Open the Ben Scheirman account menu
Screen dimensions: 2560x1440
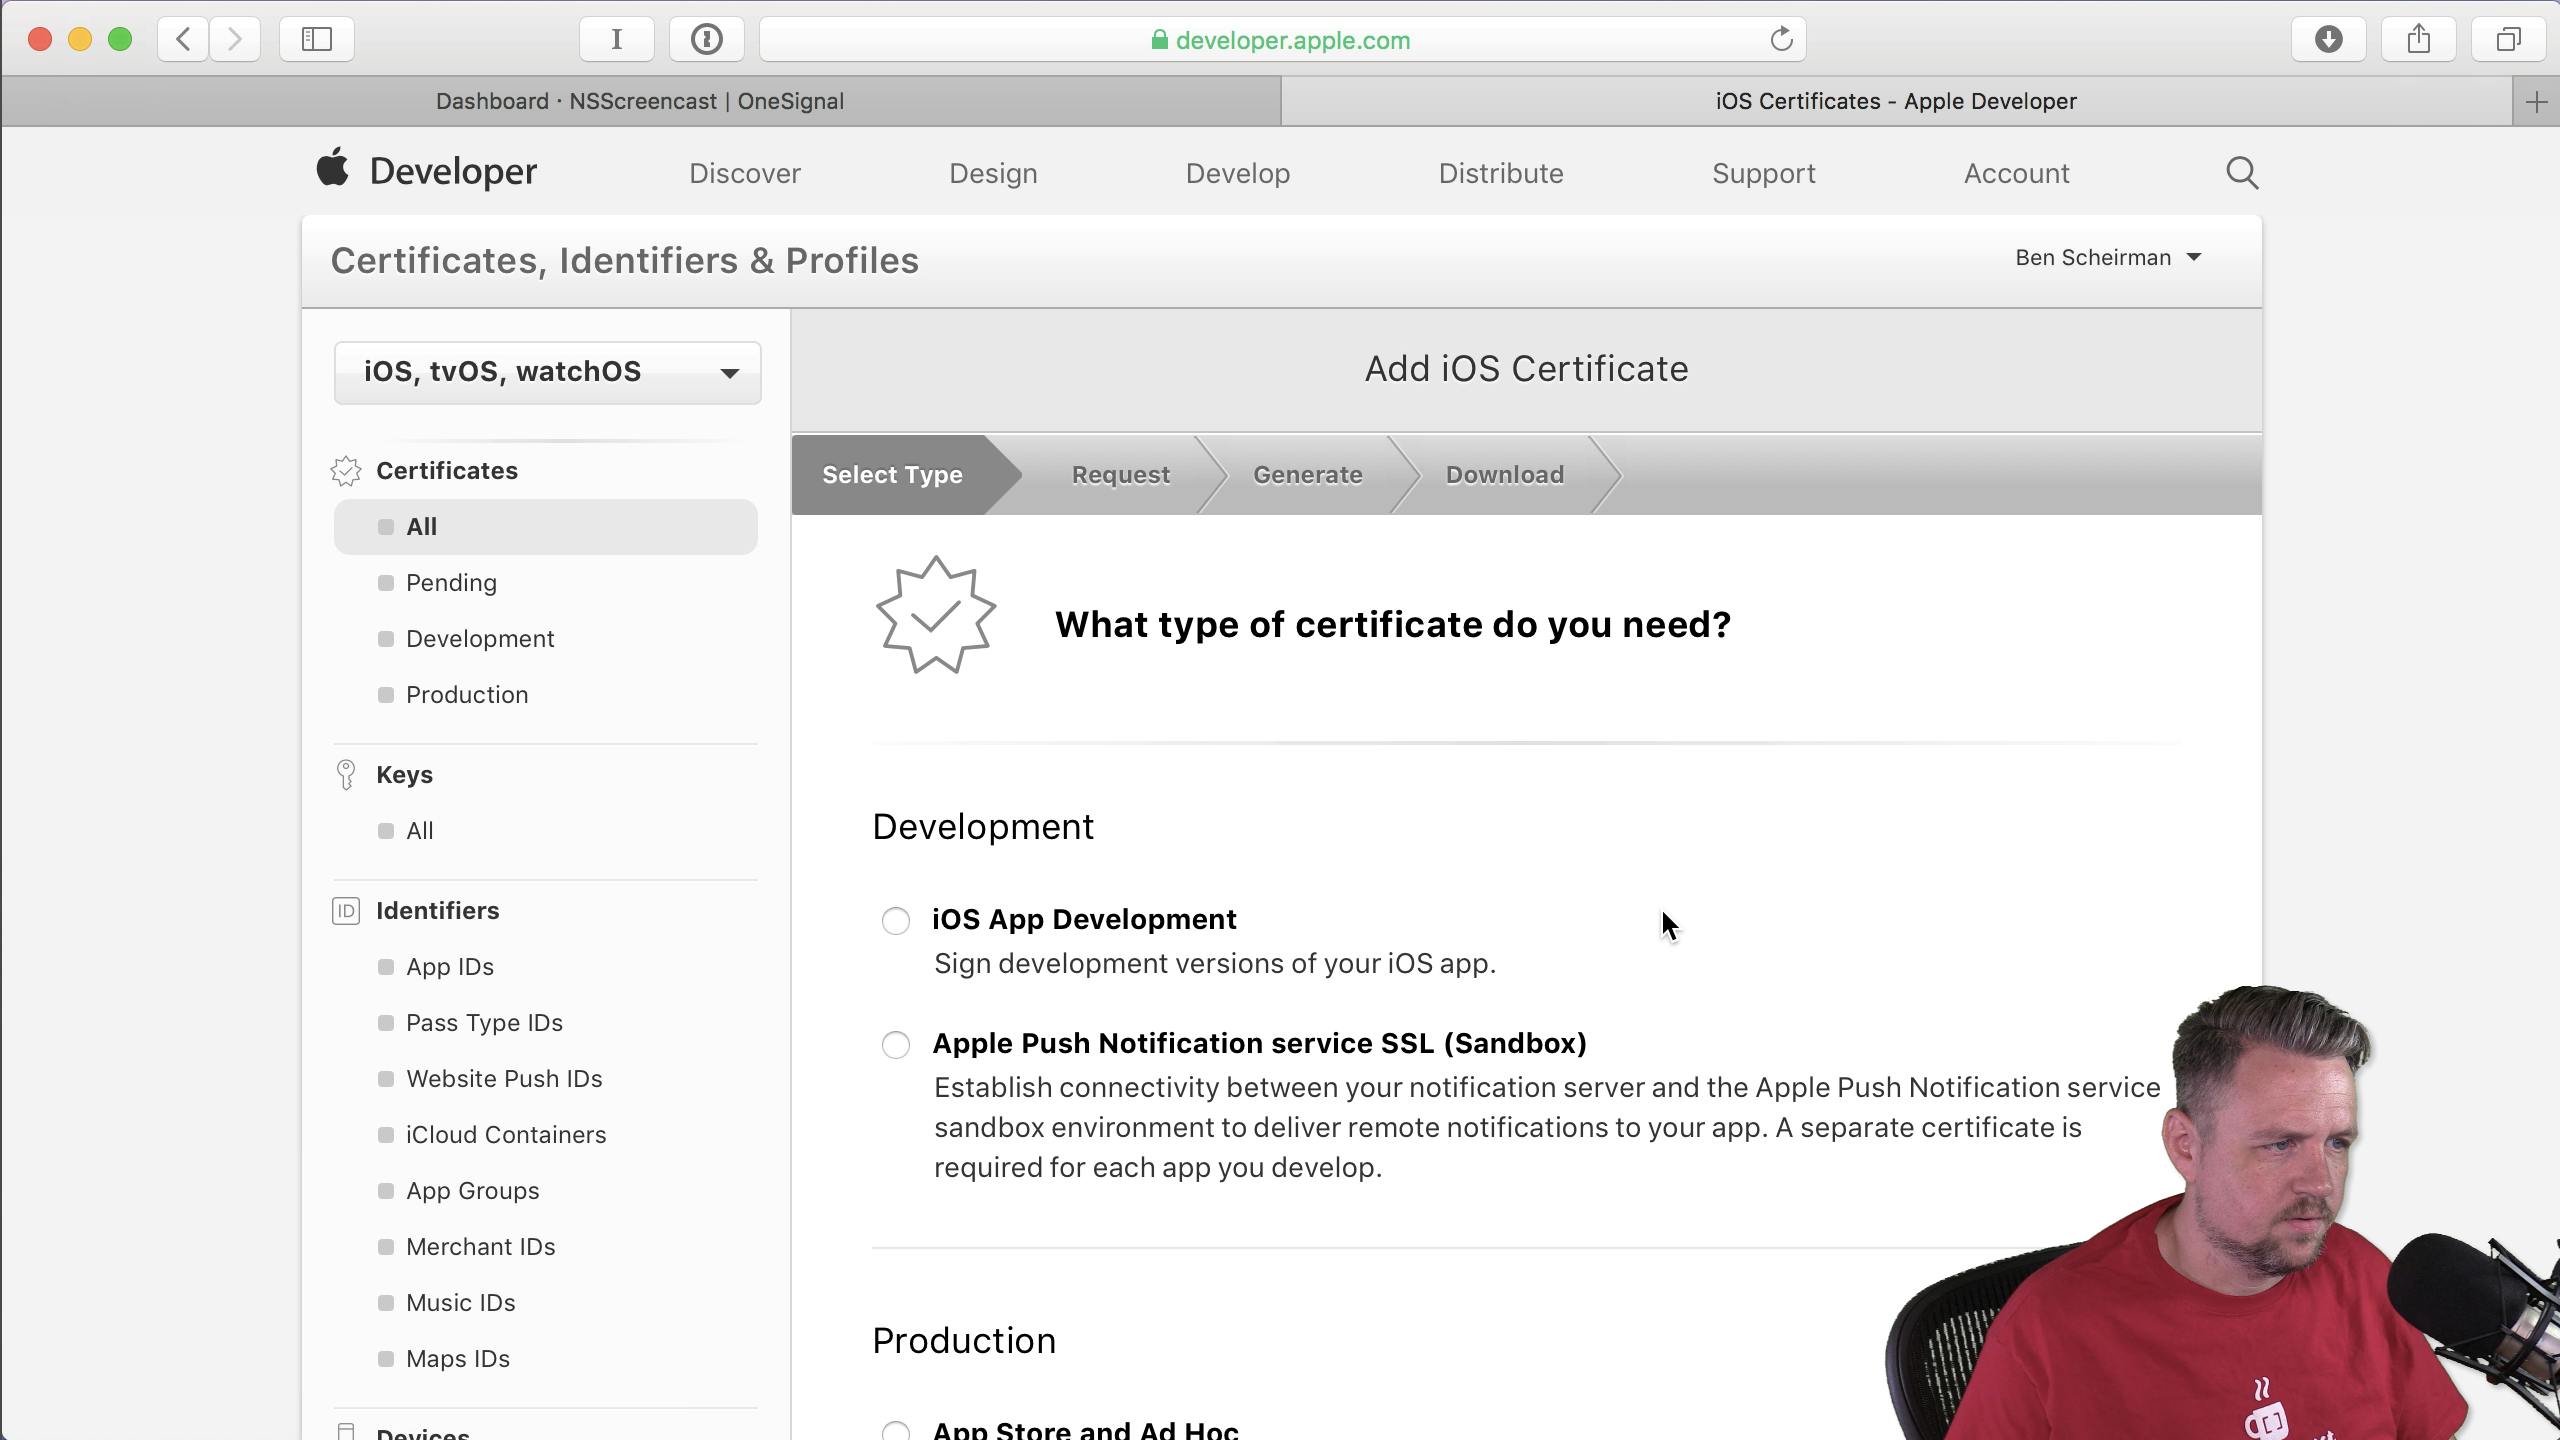tap(2108, 257)
